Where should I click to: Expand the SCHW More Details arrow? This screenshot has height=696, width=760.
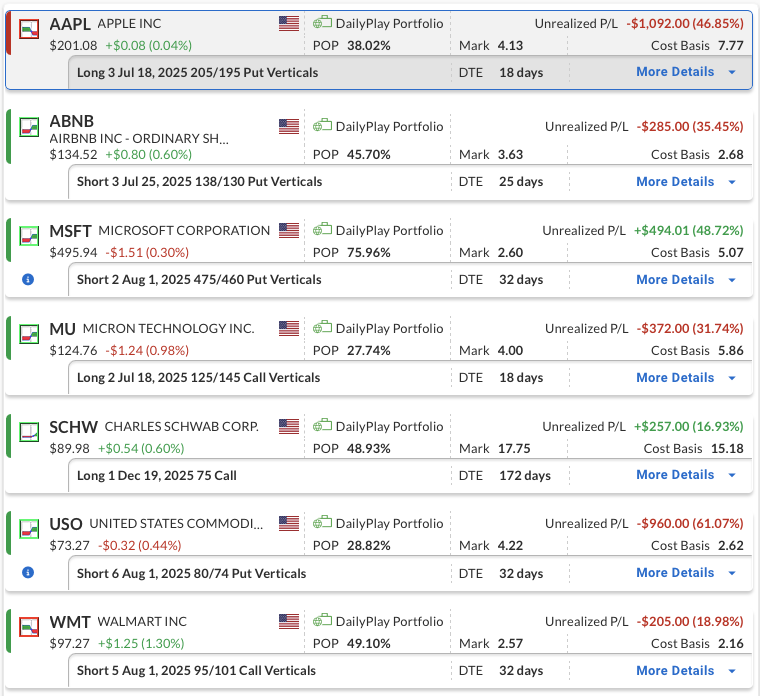pyautogui.click(x=732, y=475)
